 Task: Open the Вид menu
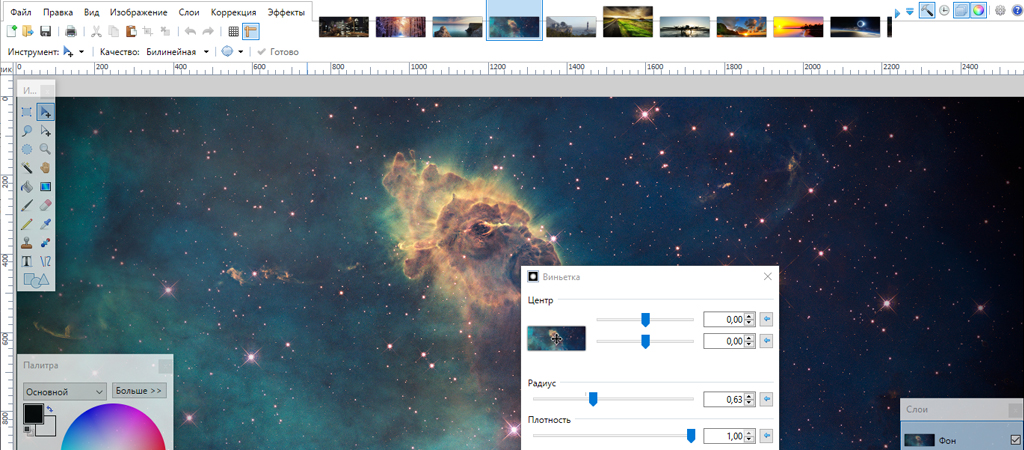click(x=91, y=12)
